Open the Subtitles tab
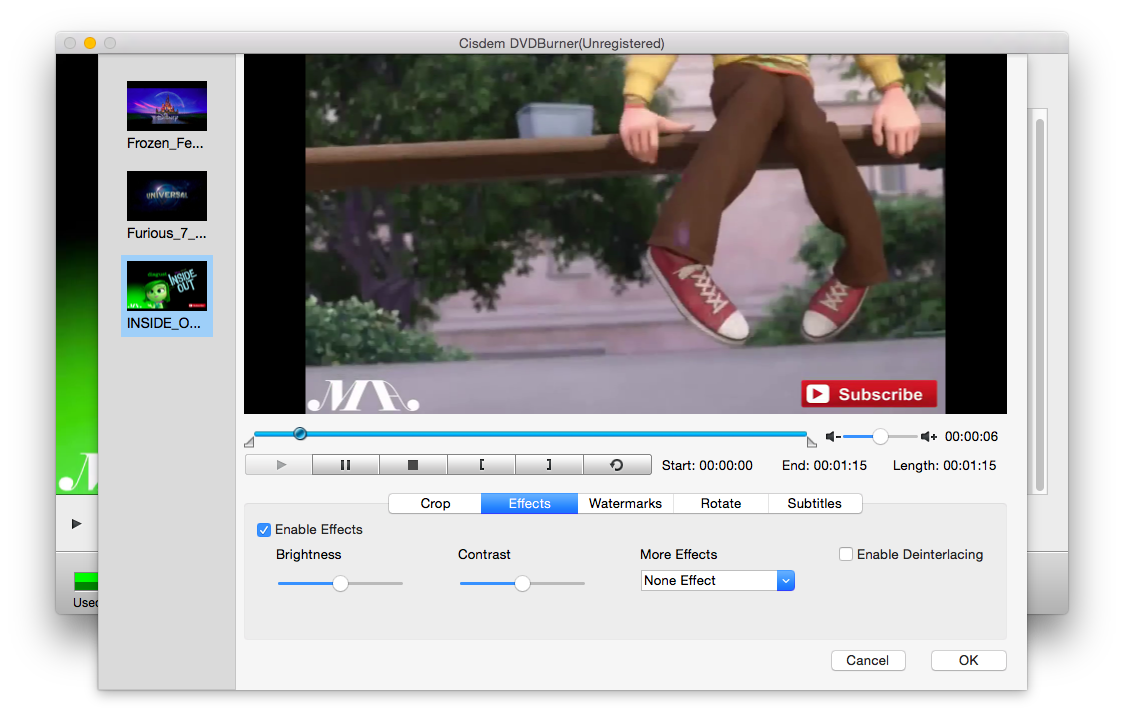This screenshot has width=1124, height=711. (x=814, y=503)
